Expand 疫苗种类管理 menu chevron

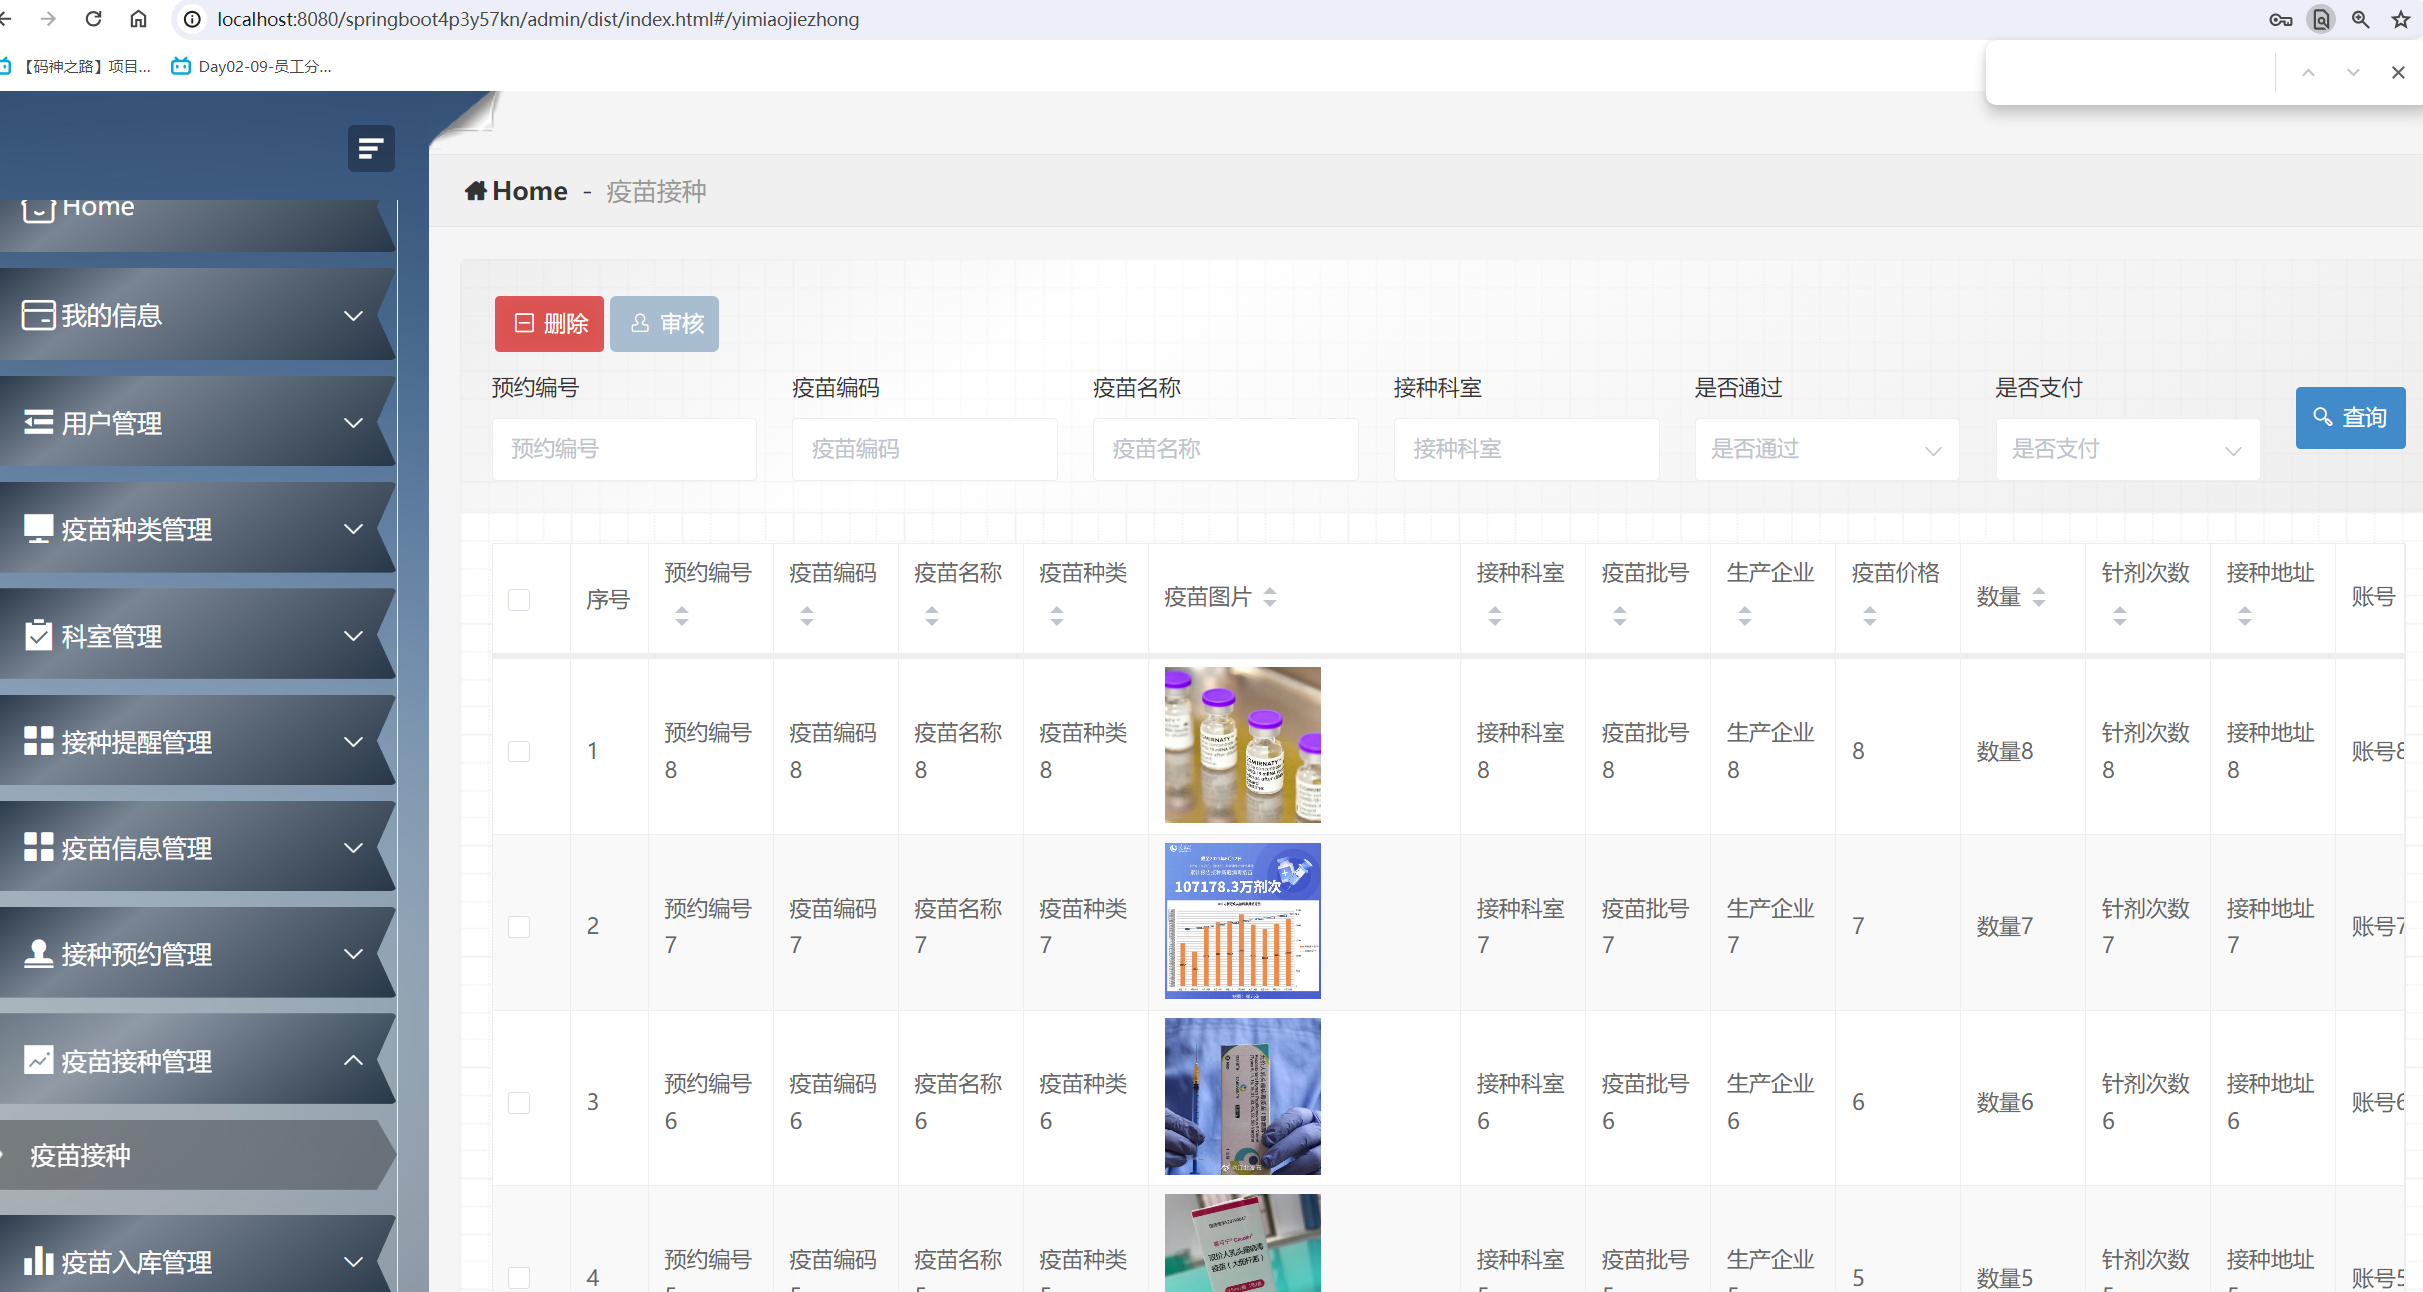point(353,528)
